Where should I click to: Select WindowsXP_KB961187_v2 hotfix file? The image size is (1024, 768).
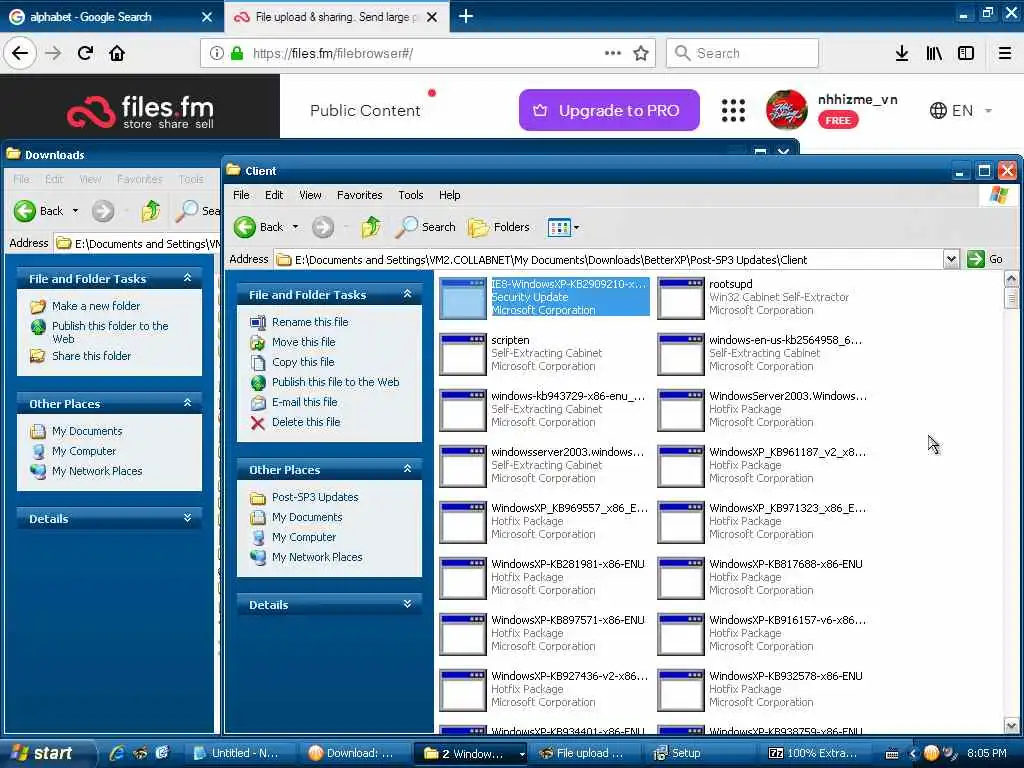(x=761, y=466)
